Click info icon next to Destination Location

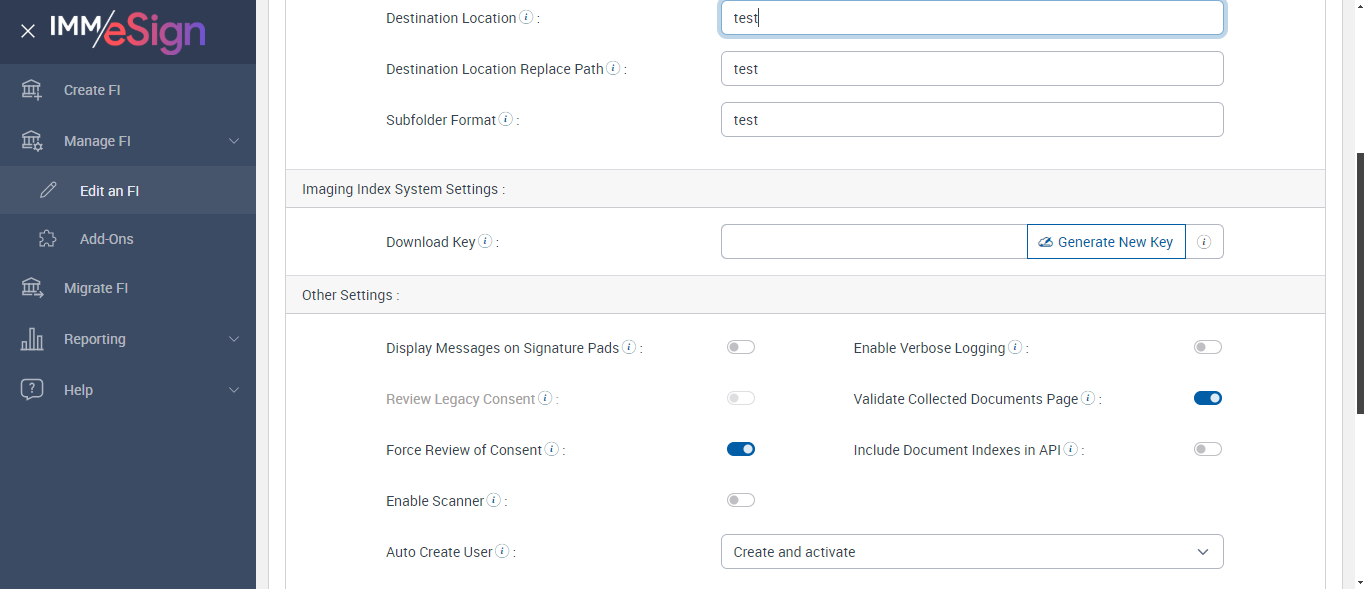pyautogui.click(x=526, y=18)
